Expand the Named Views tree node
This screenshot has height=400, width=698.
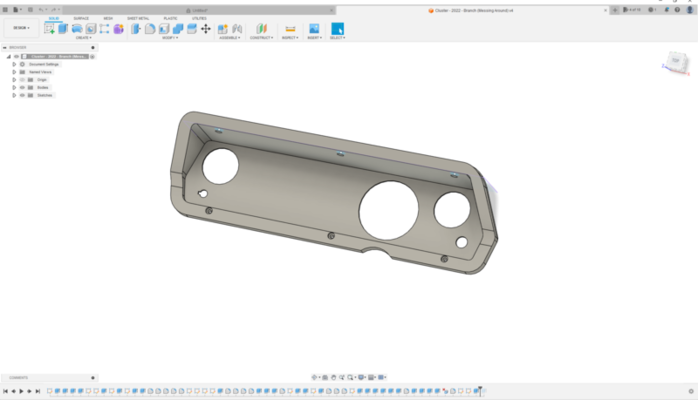point(14,72)
